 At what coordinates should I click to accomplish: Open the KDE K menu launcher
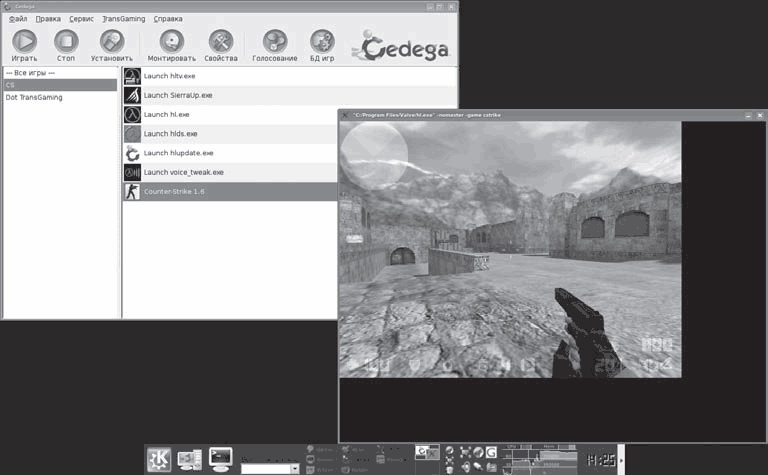[158, 459]
